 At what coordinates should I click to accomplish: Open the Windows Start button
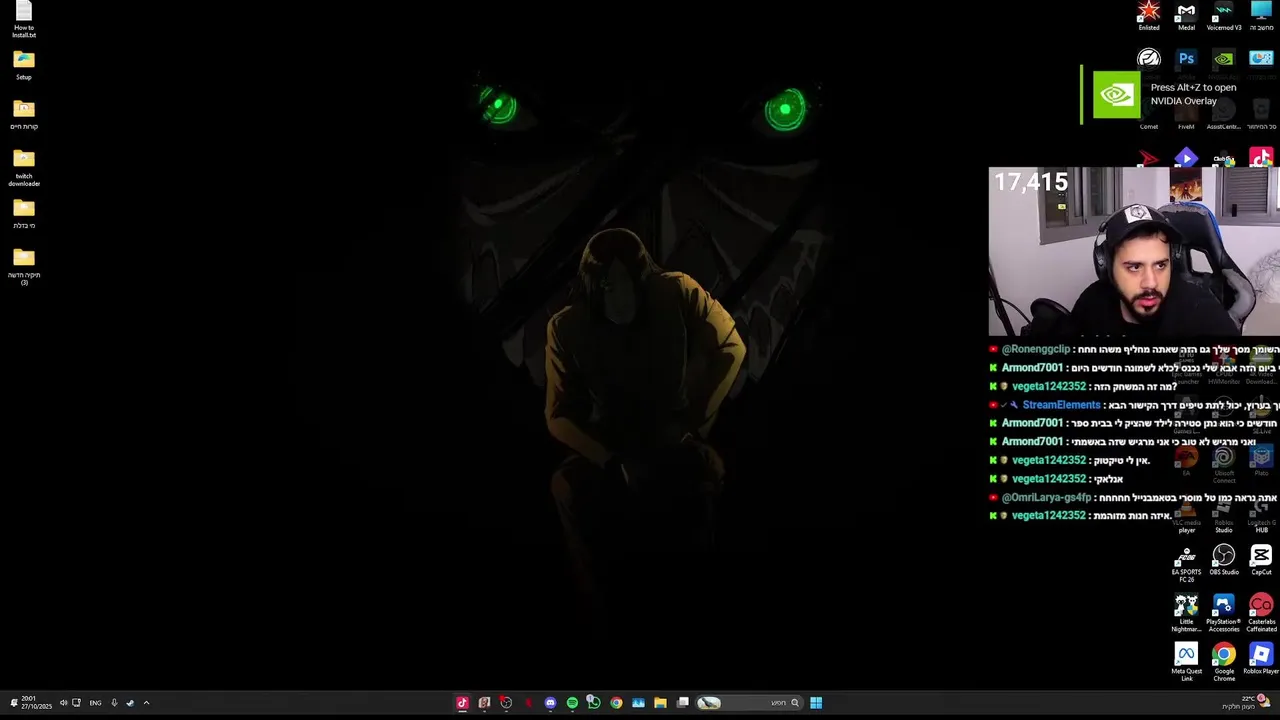point(816,703)
